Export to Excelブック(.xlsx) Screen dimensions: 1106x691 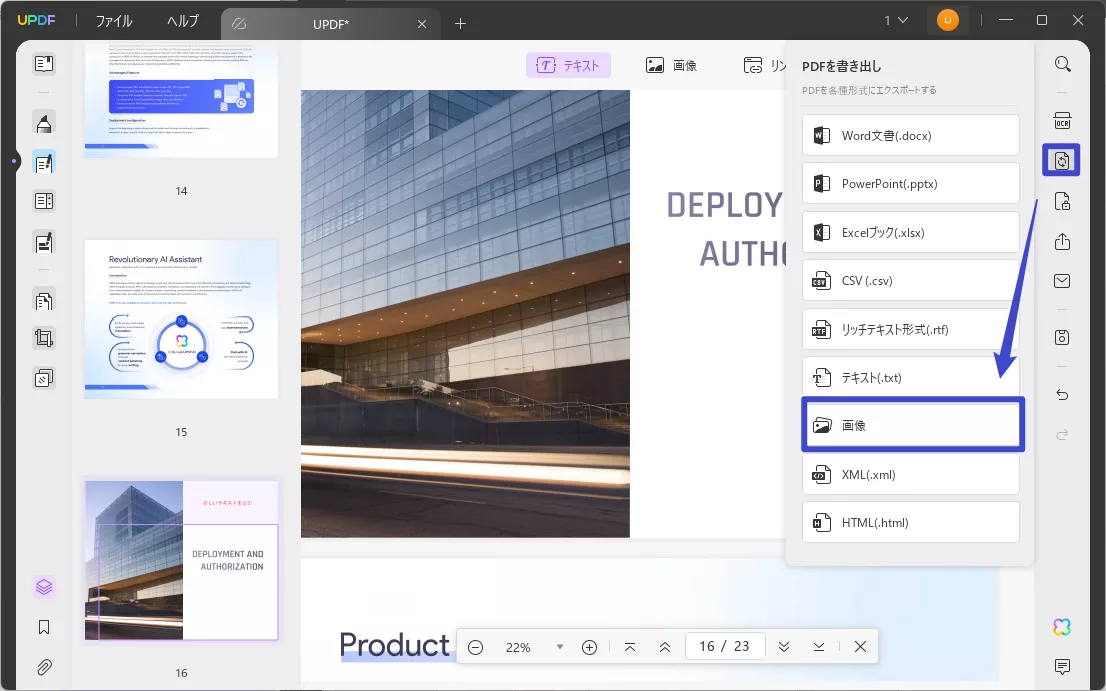911,233
